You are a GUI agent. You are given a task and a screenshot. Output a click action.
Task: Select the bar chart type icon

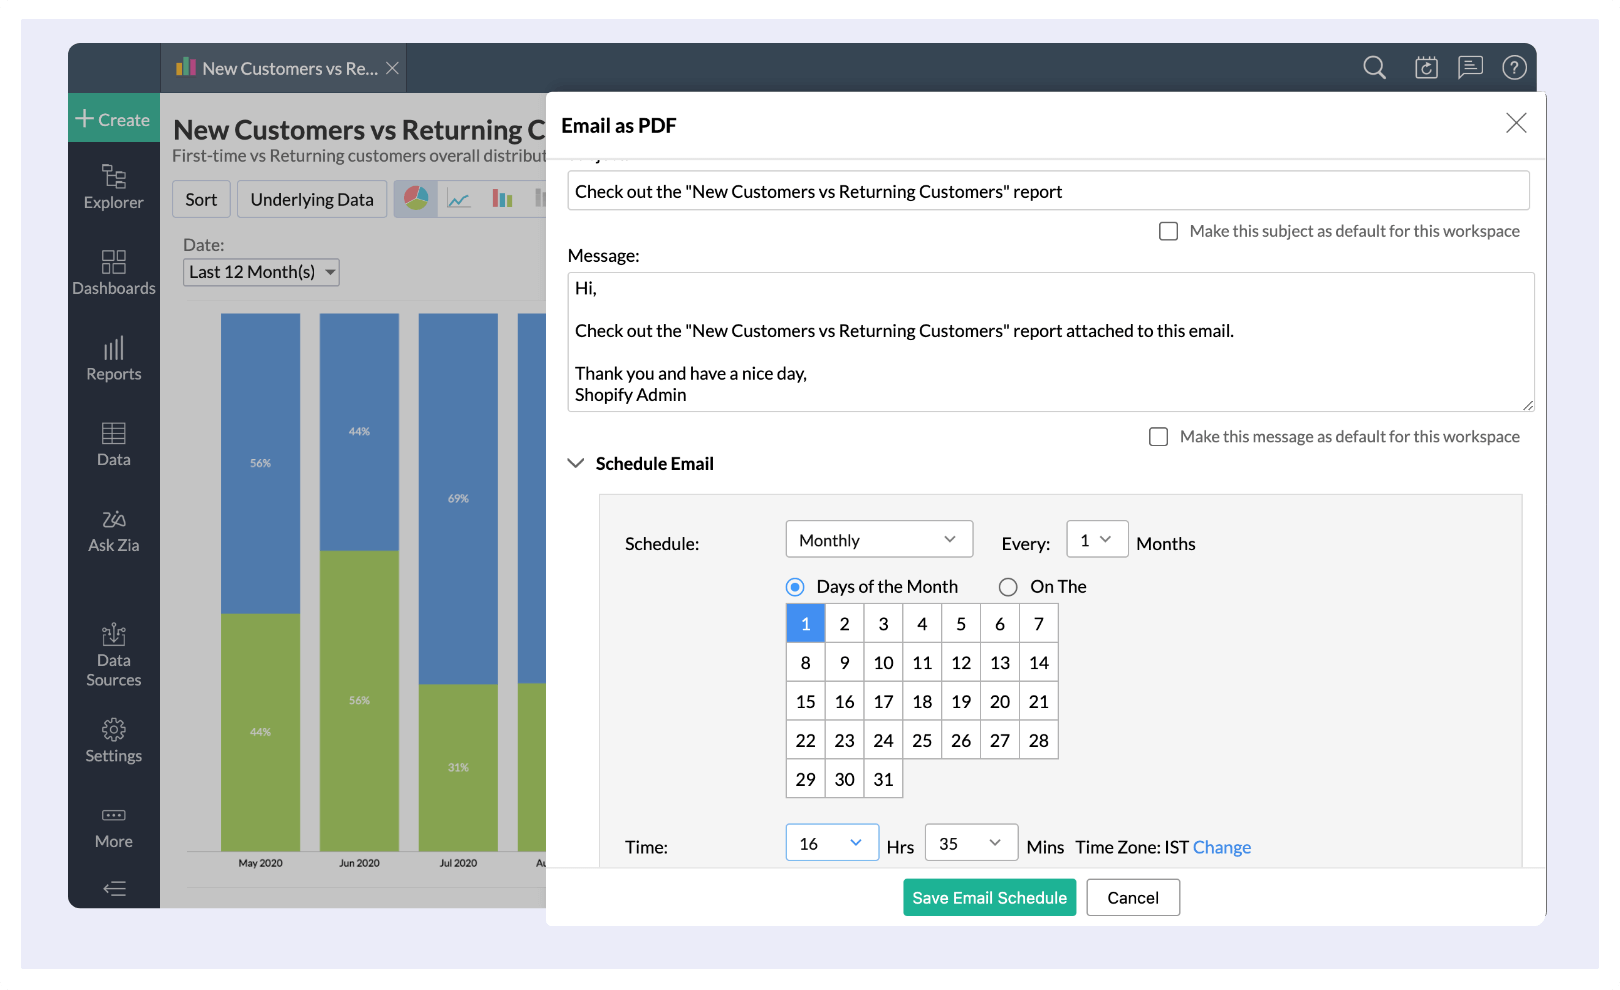[x=502, y=199]
